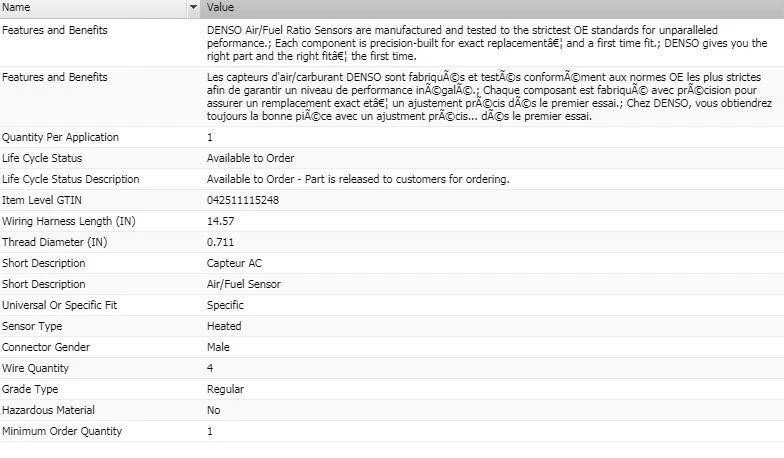
Task: Select the Universal Or Specific Fit row
Action: coord(392,305)
